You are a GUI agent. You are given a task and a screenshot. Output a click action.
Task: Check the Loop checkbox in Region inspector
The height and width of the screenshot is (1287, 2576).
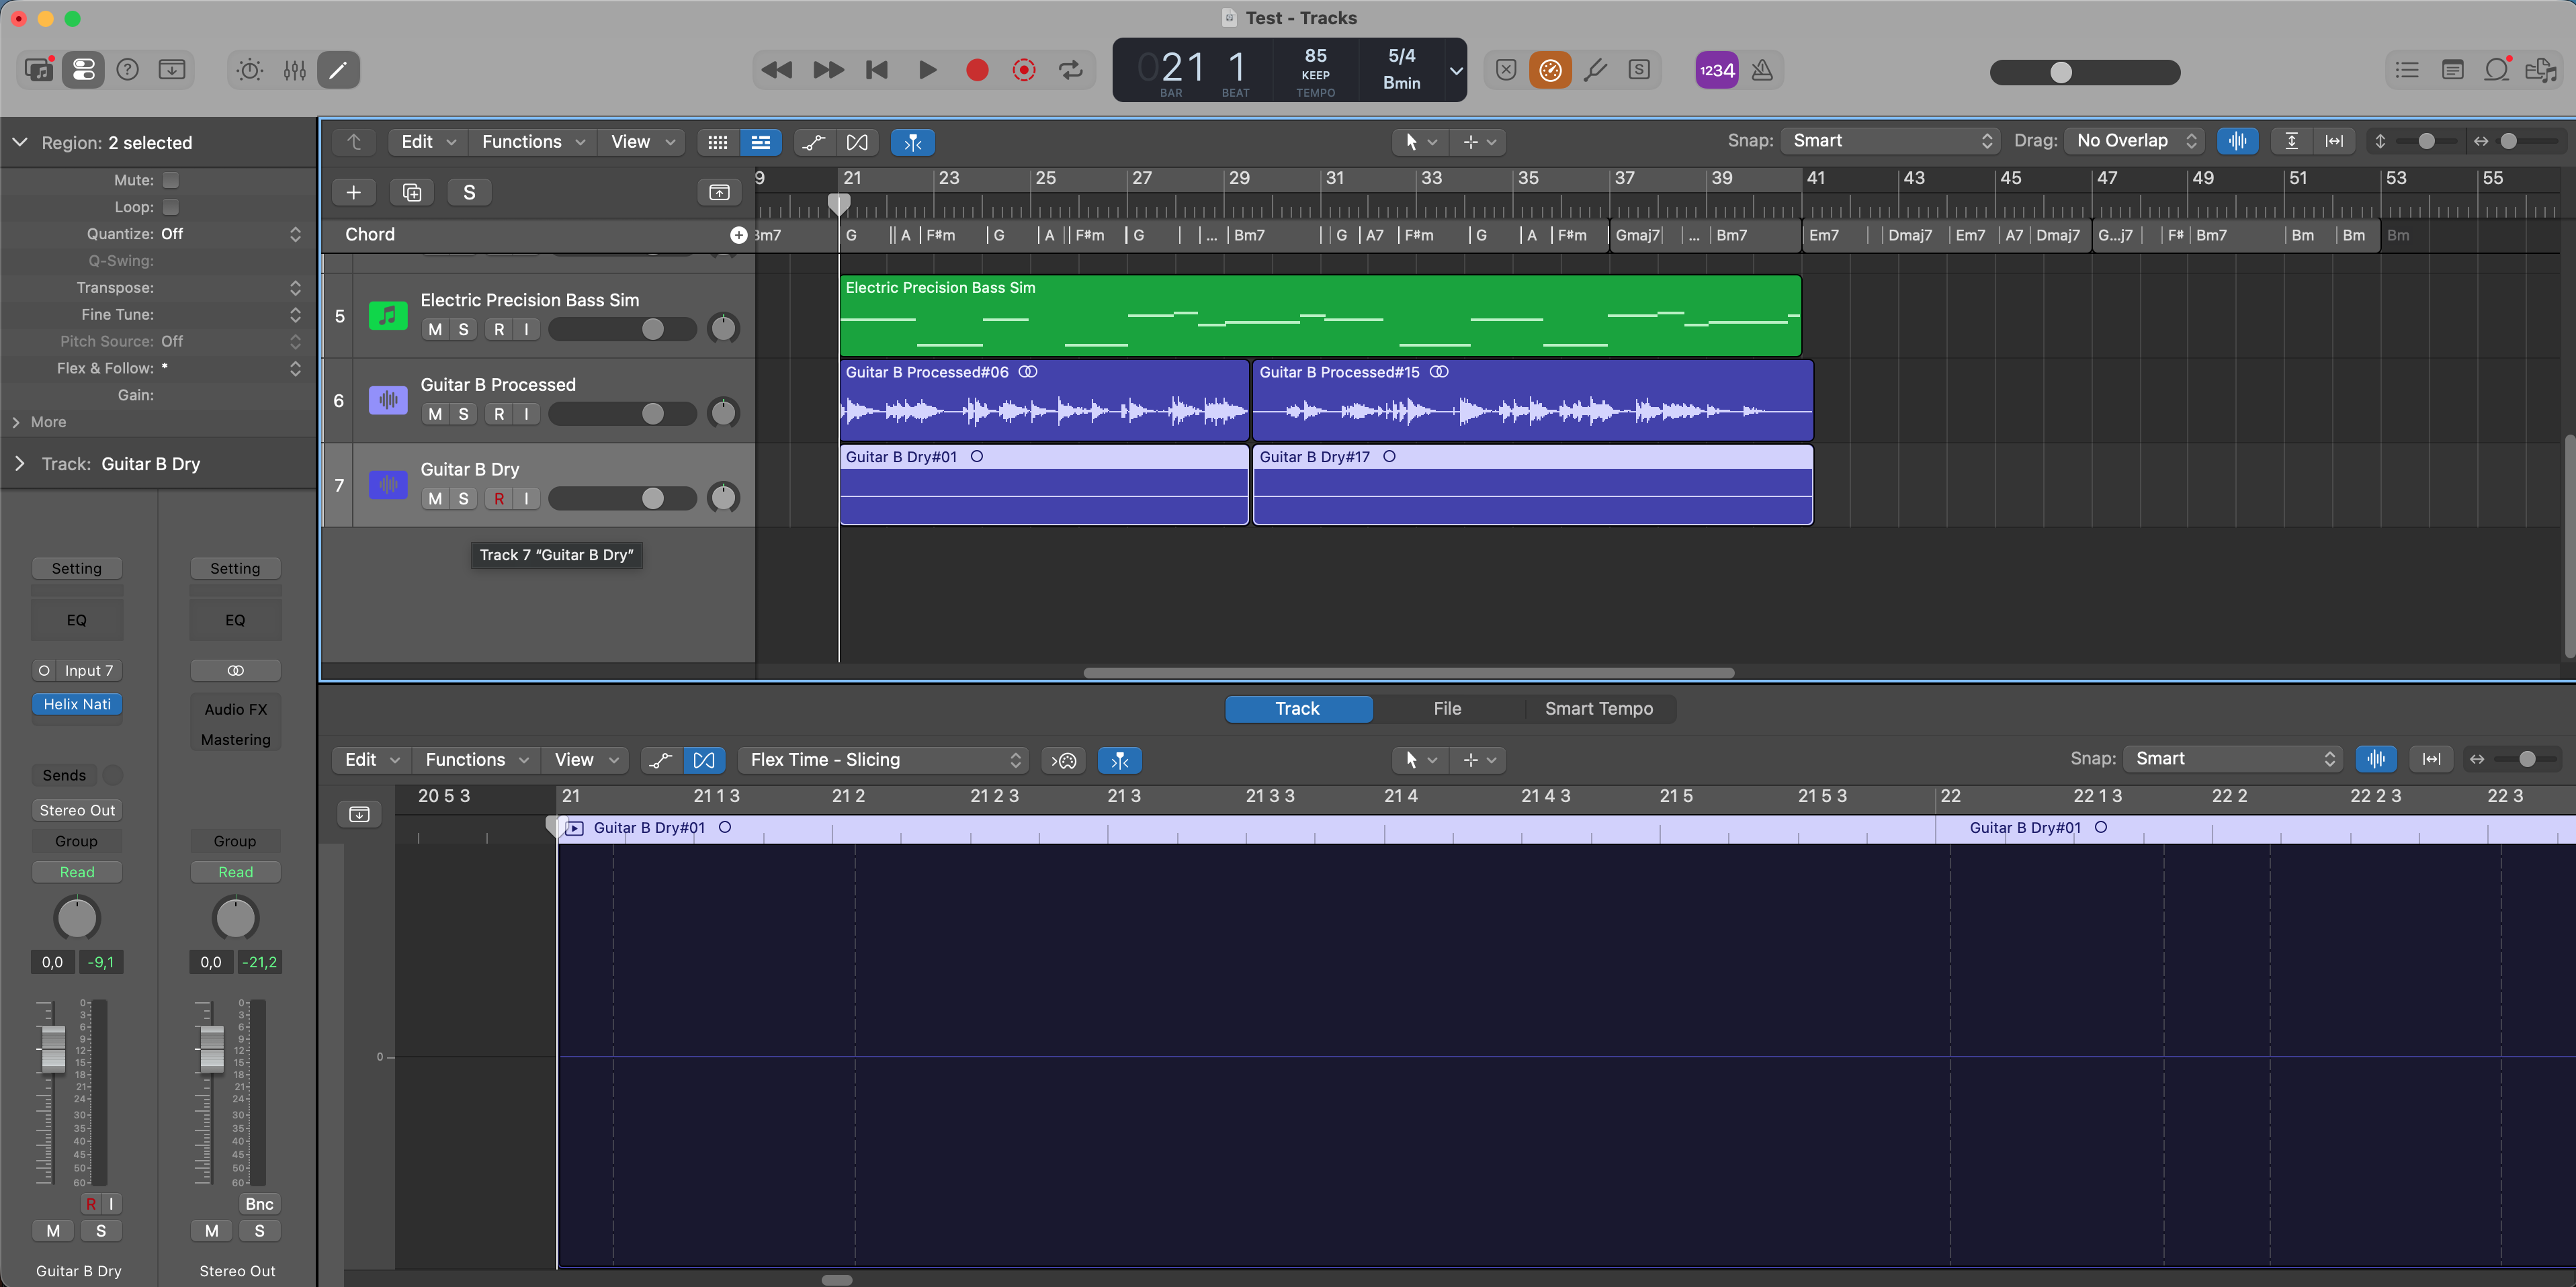click(x=171, y=207)
